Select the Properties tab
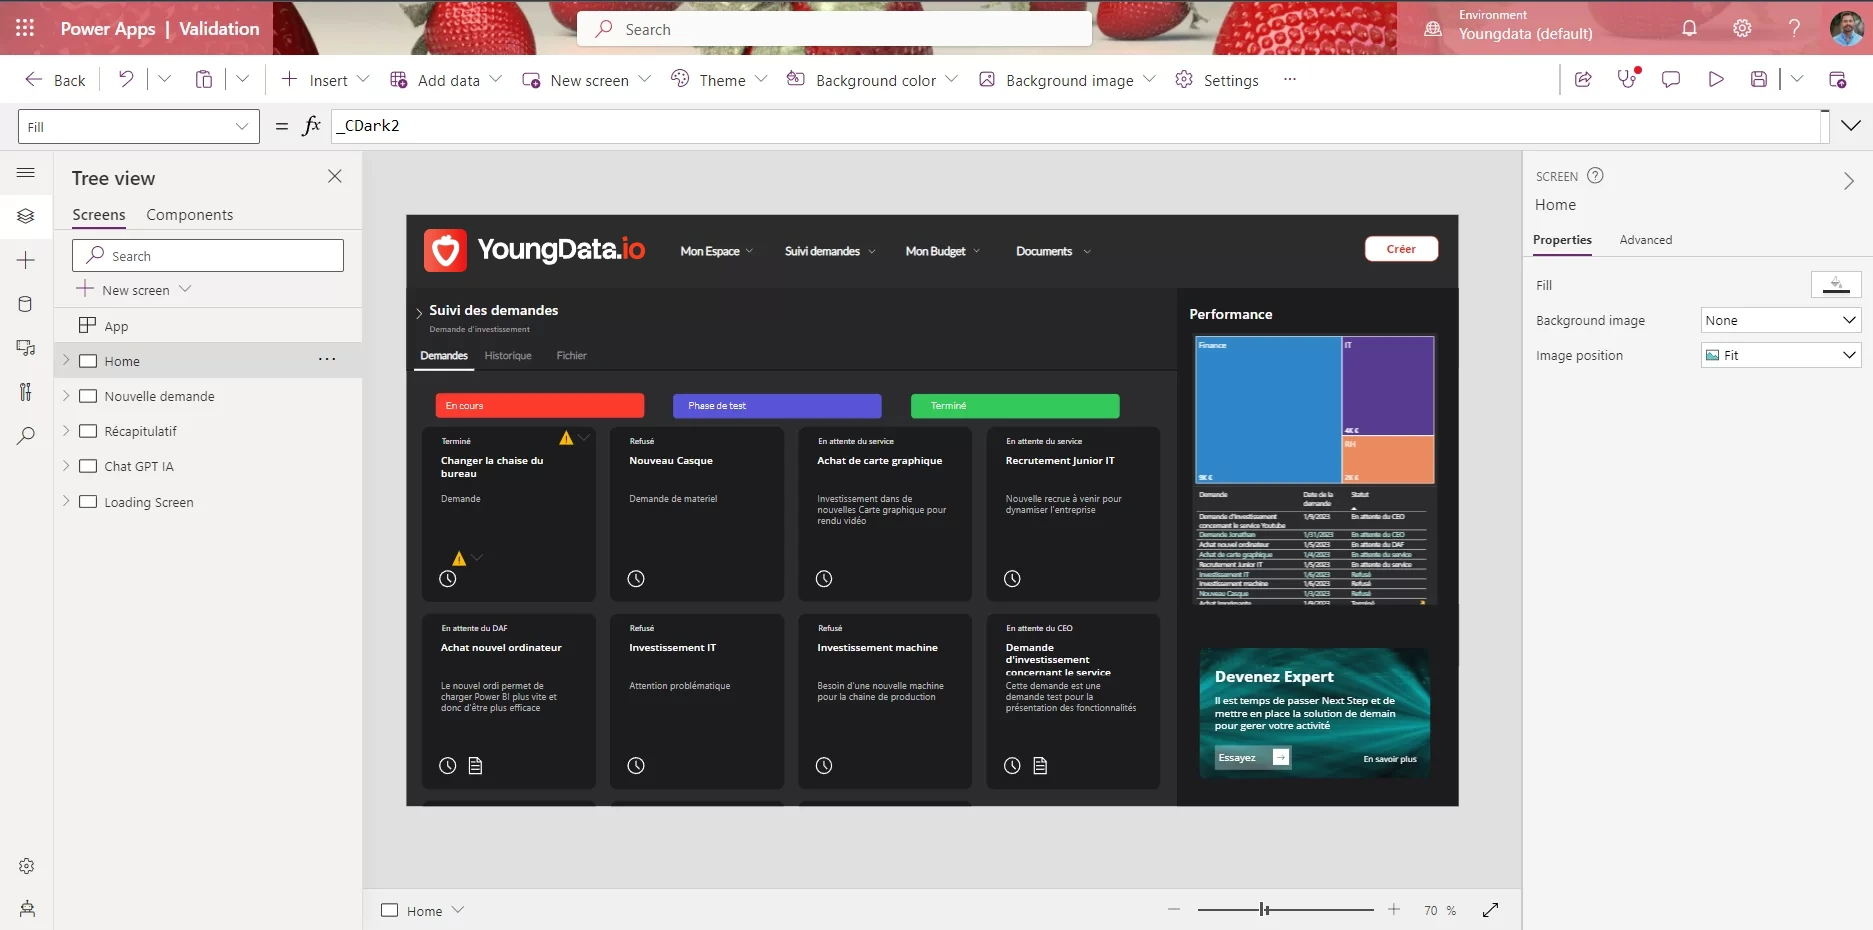The height and width of the screenshot is (930, 1873). pyautogui.click(x=1562, y=240)
